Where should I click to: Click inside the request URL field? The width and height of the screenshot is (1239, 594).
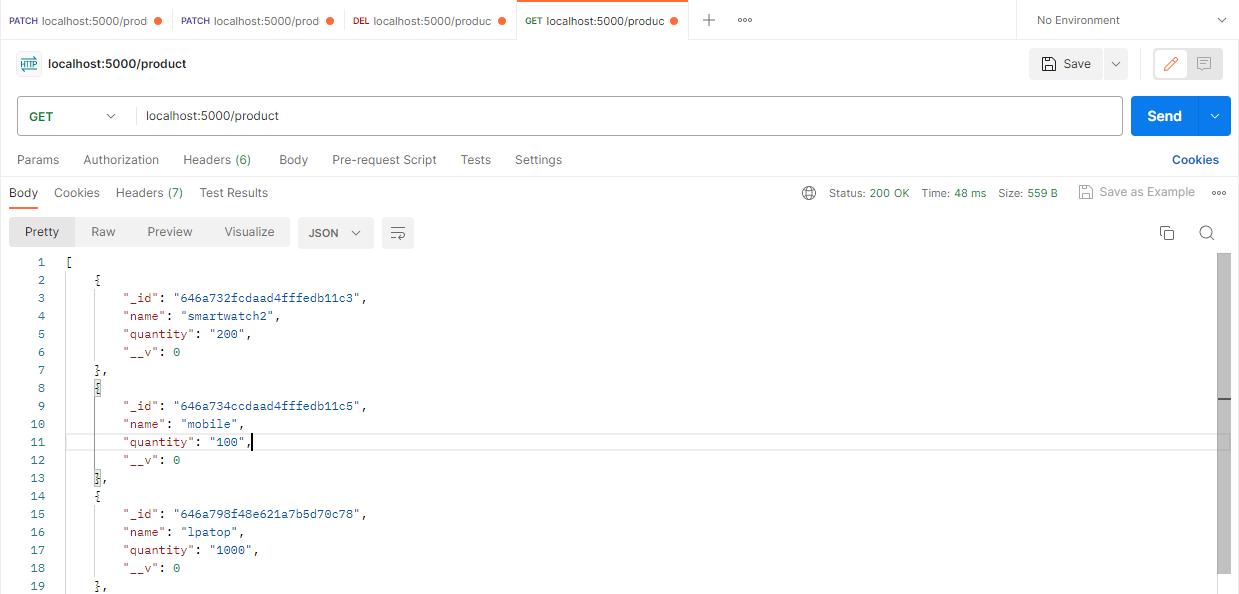[400, 116]
